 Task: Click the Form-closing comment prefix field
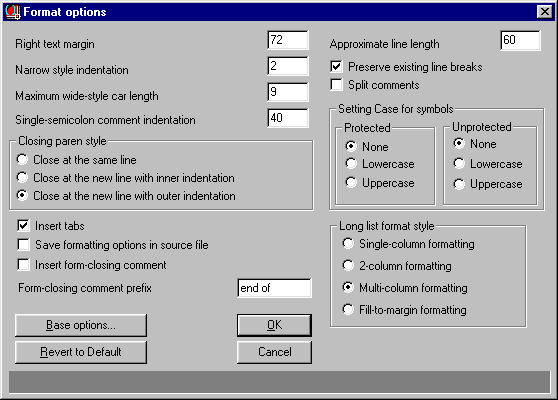click(x=274, y=288)
